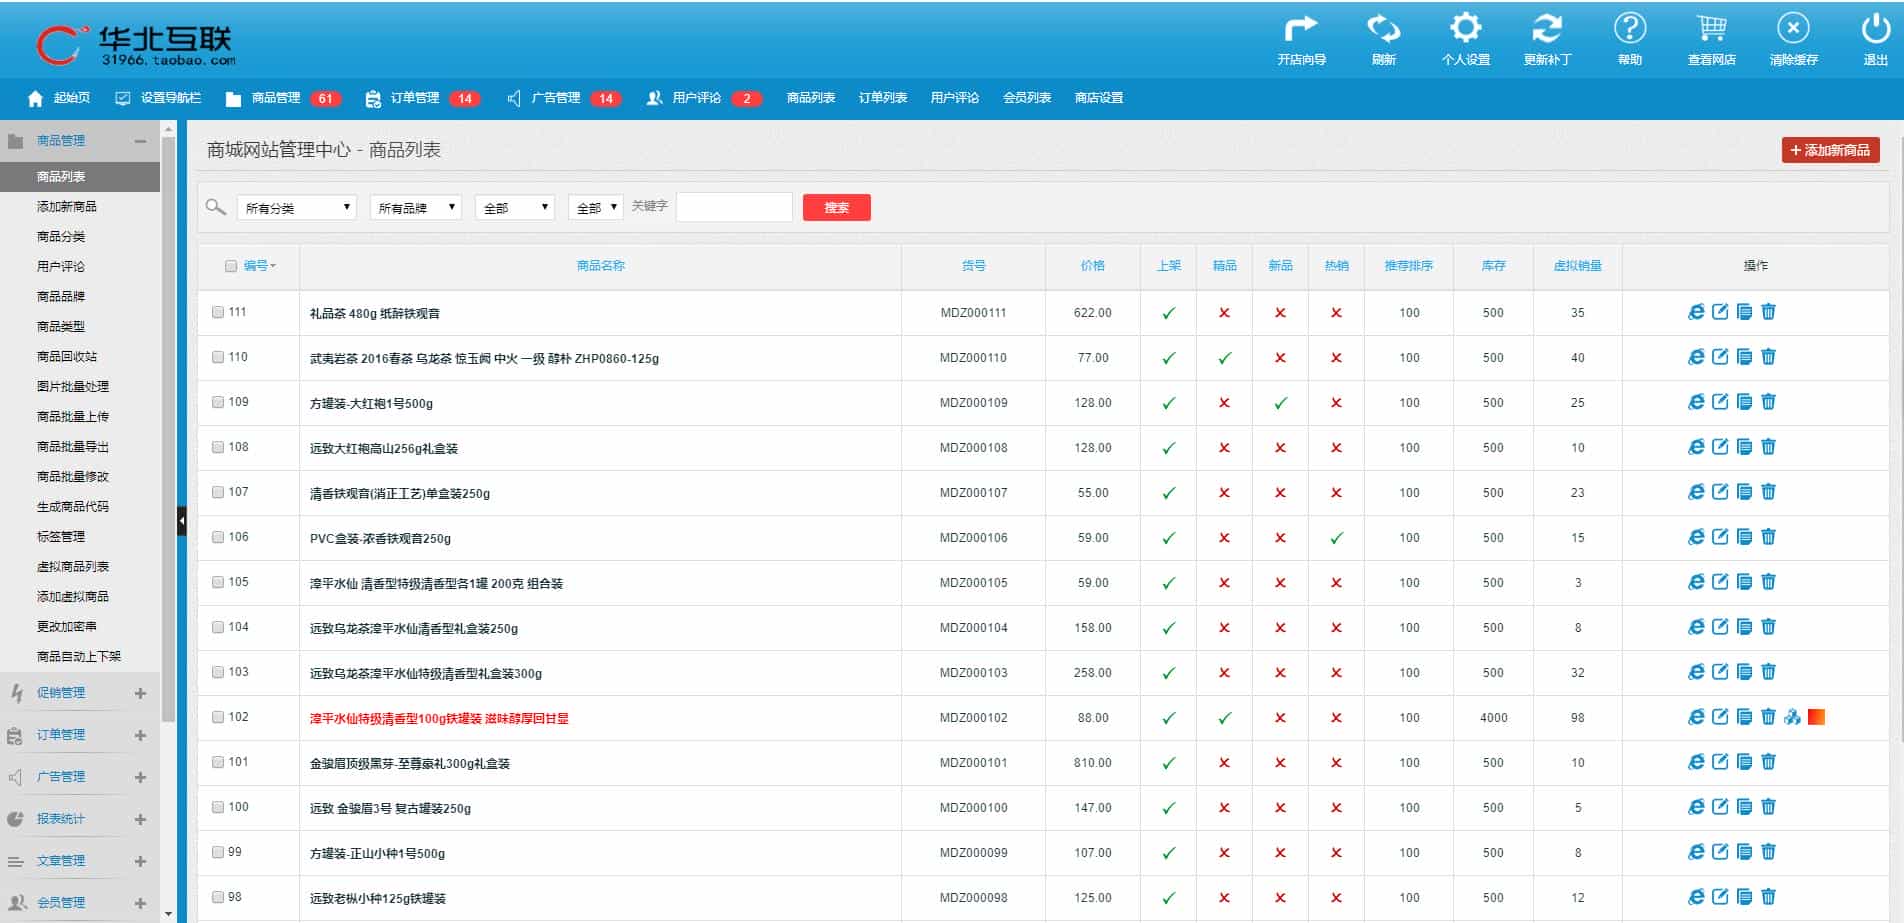The height and width of the screenshot is (923, 1904).
Task: Click the edit icon for product 108
Action: (1720, 447)
